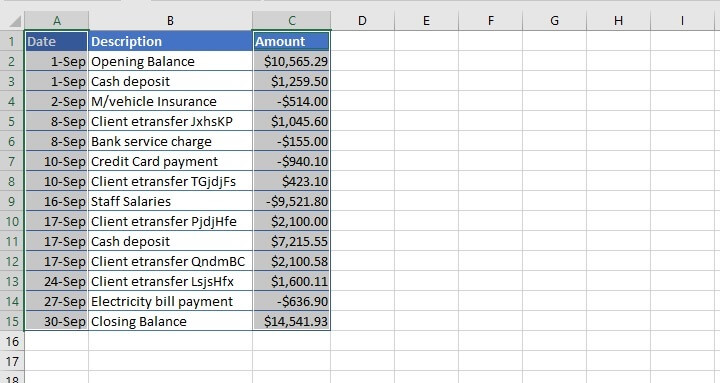Select the Cash deposit cell in row 11
This screenshot has height=383, width=720.
170,242
